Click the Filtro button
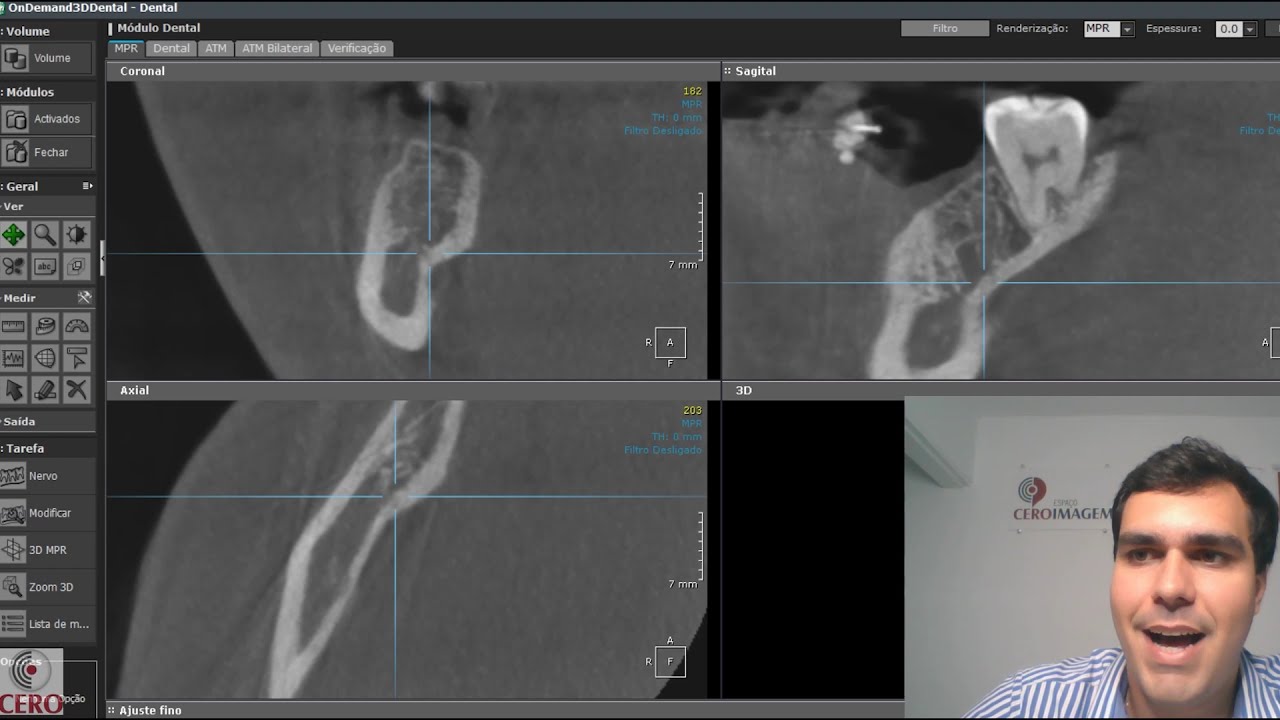The width and height of the screenshot is (1280, 720). tap(945, 29)
